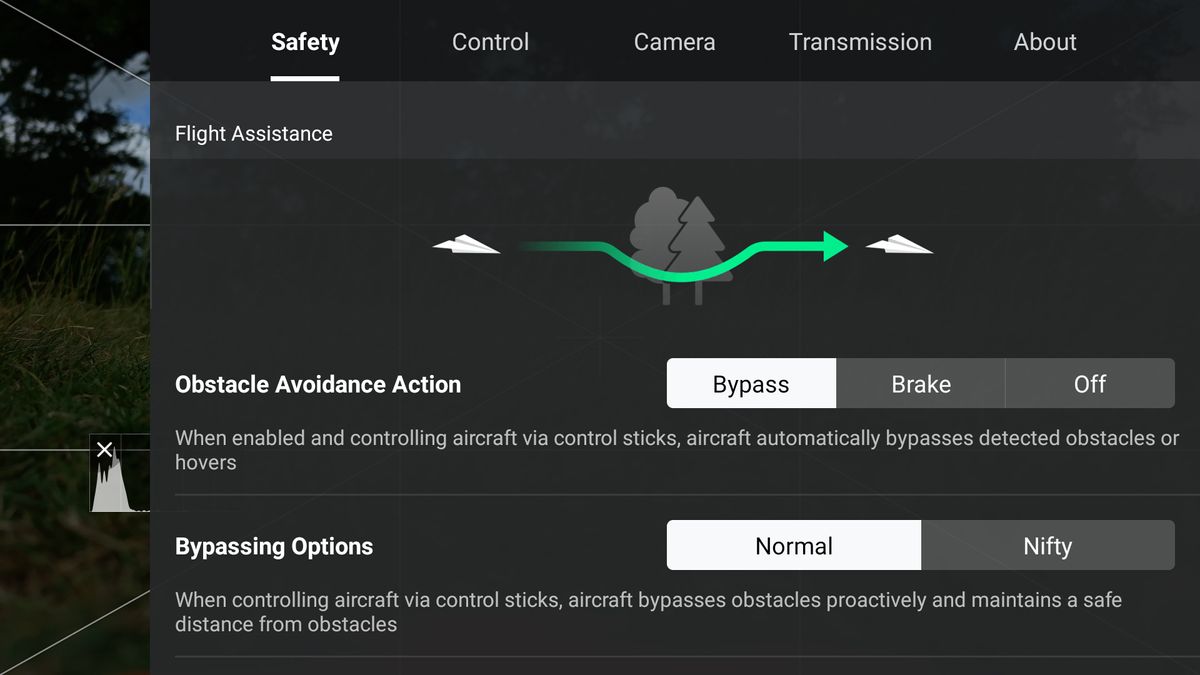Tap the trees obstacle illustration
Image resolution: width=1200 pixels, height=675 pixels.
click(680, 245)
